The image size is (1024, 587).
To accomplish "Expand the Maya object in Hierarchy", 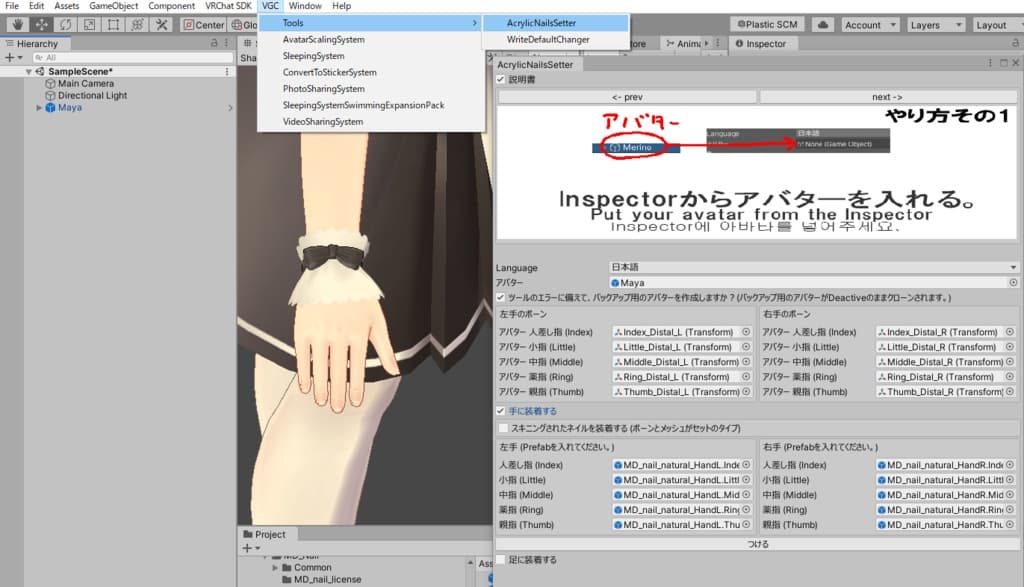I will (x=39, y=108).
